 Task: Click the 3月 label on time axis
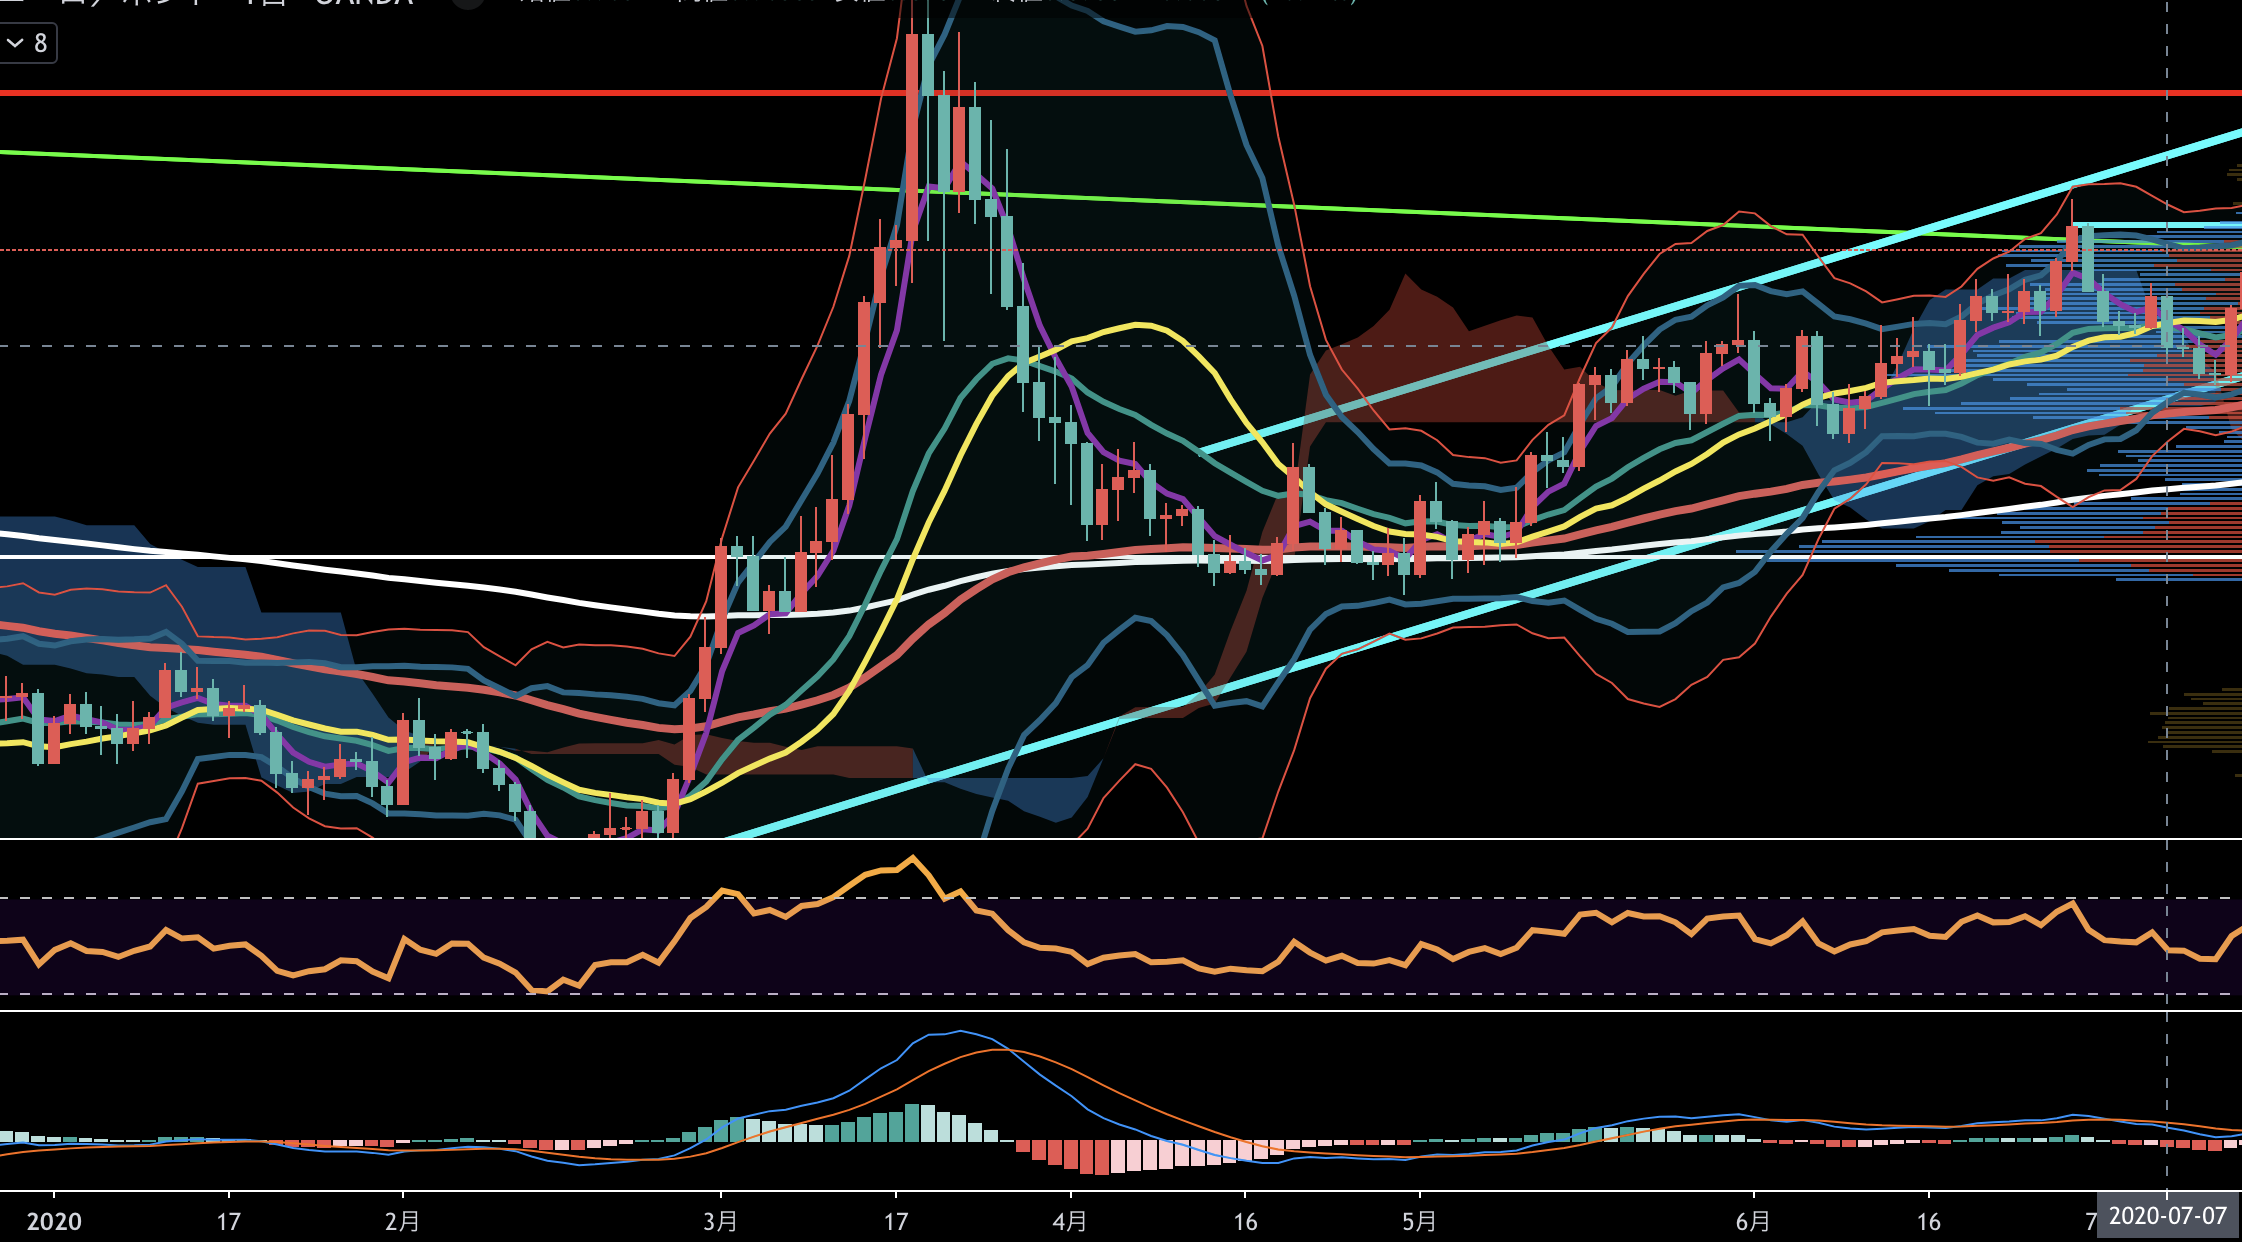point(720,1221)
